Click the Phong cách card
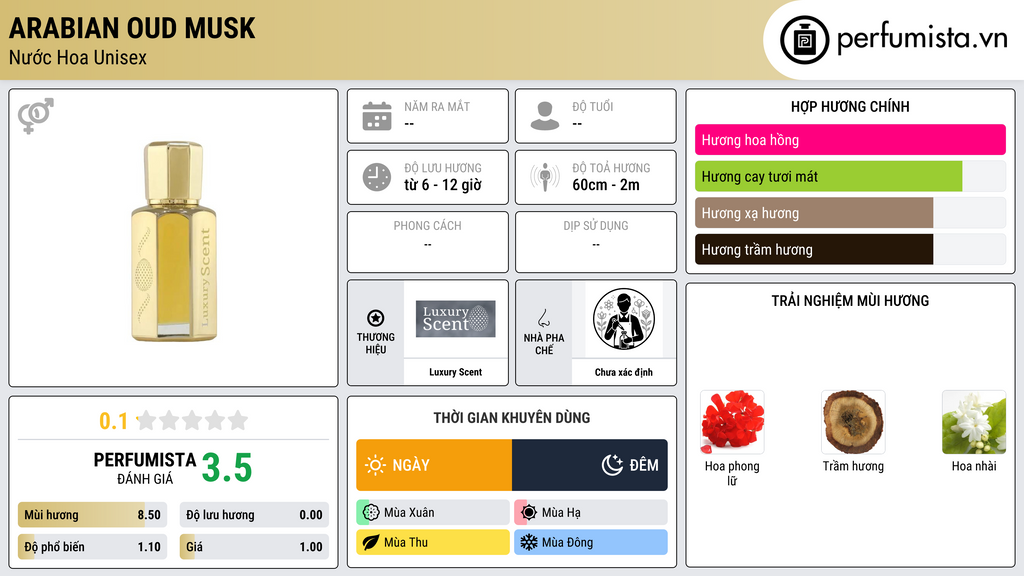The width and height of the screenshot is (1024, 576). tap(428, 242)
